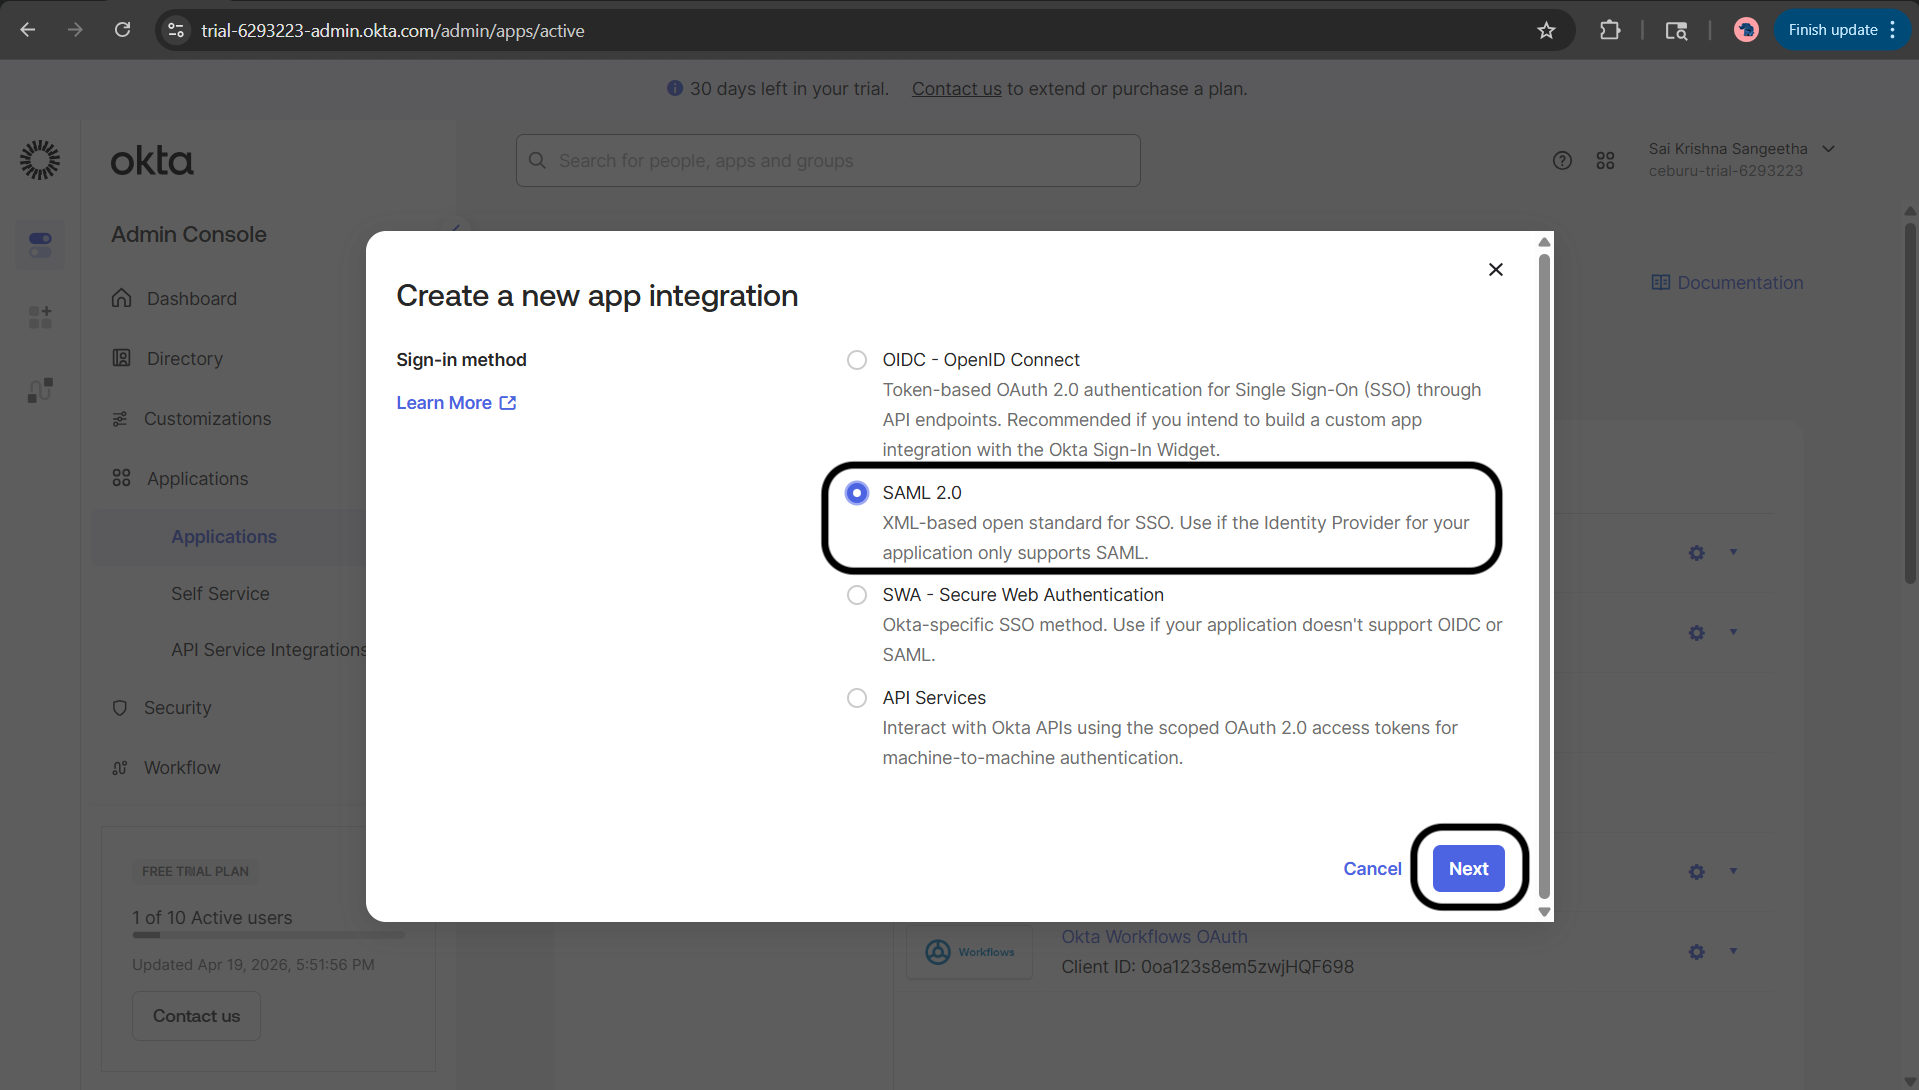
Task: Click the okta wordmark logo
Action: (x=152, y=161)
